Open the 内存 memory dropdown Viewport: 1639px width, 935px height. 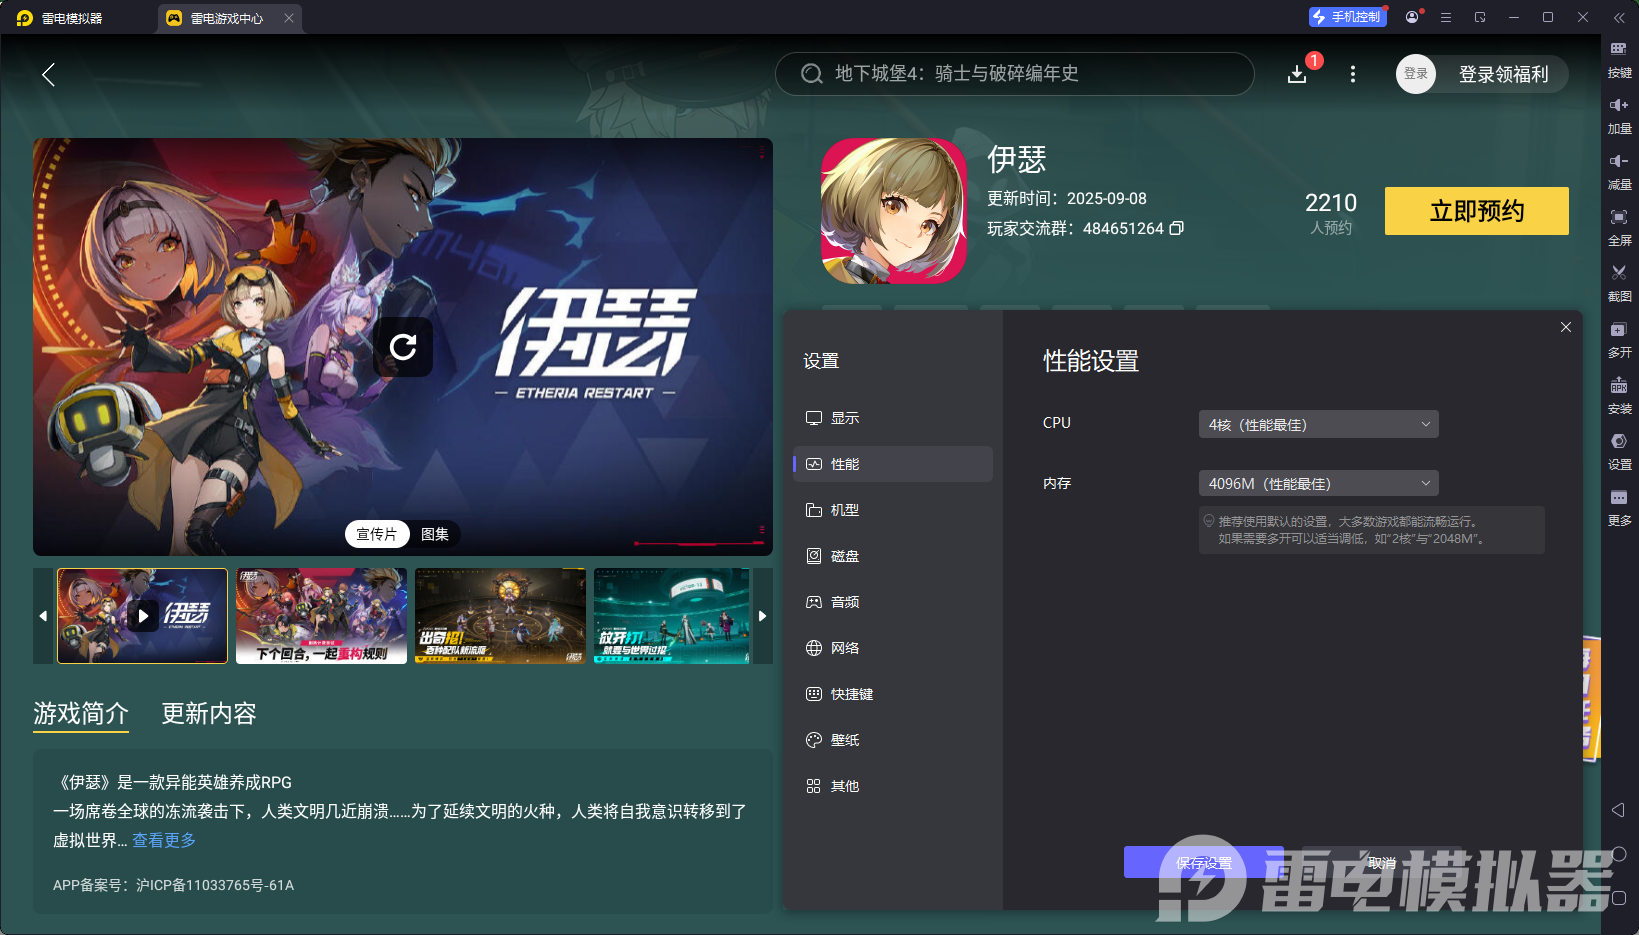point(1318,484)
